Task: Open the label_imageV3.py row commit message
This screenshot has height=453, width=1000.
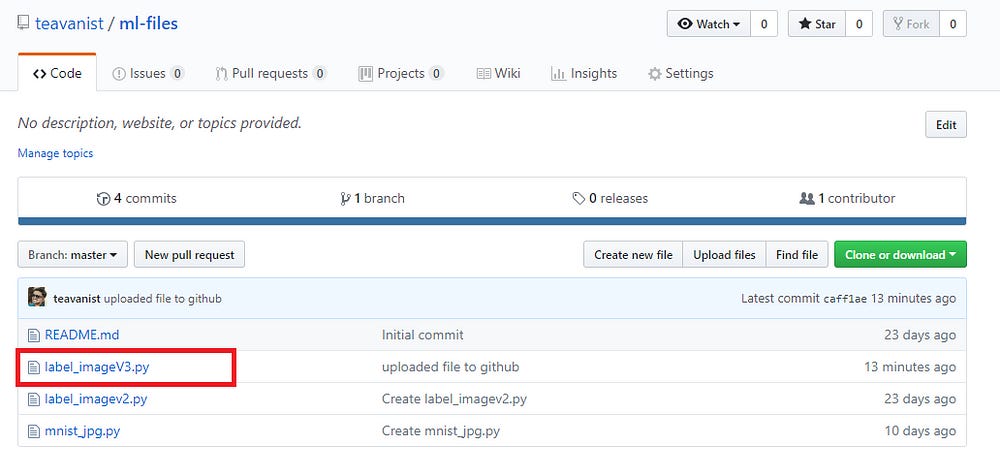Action: [x=450, y=367]
